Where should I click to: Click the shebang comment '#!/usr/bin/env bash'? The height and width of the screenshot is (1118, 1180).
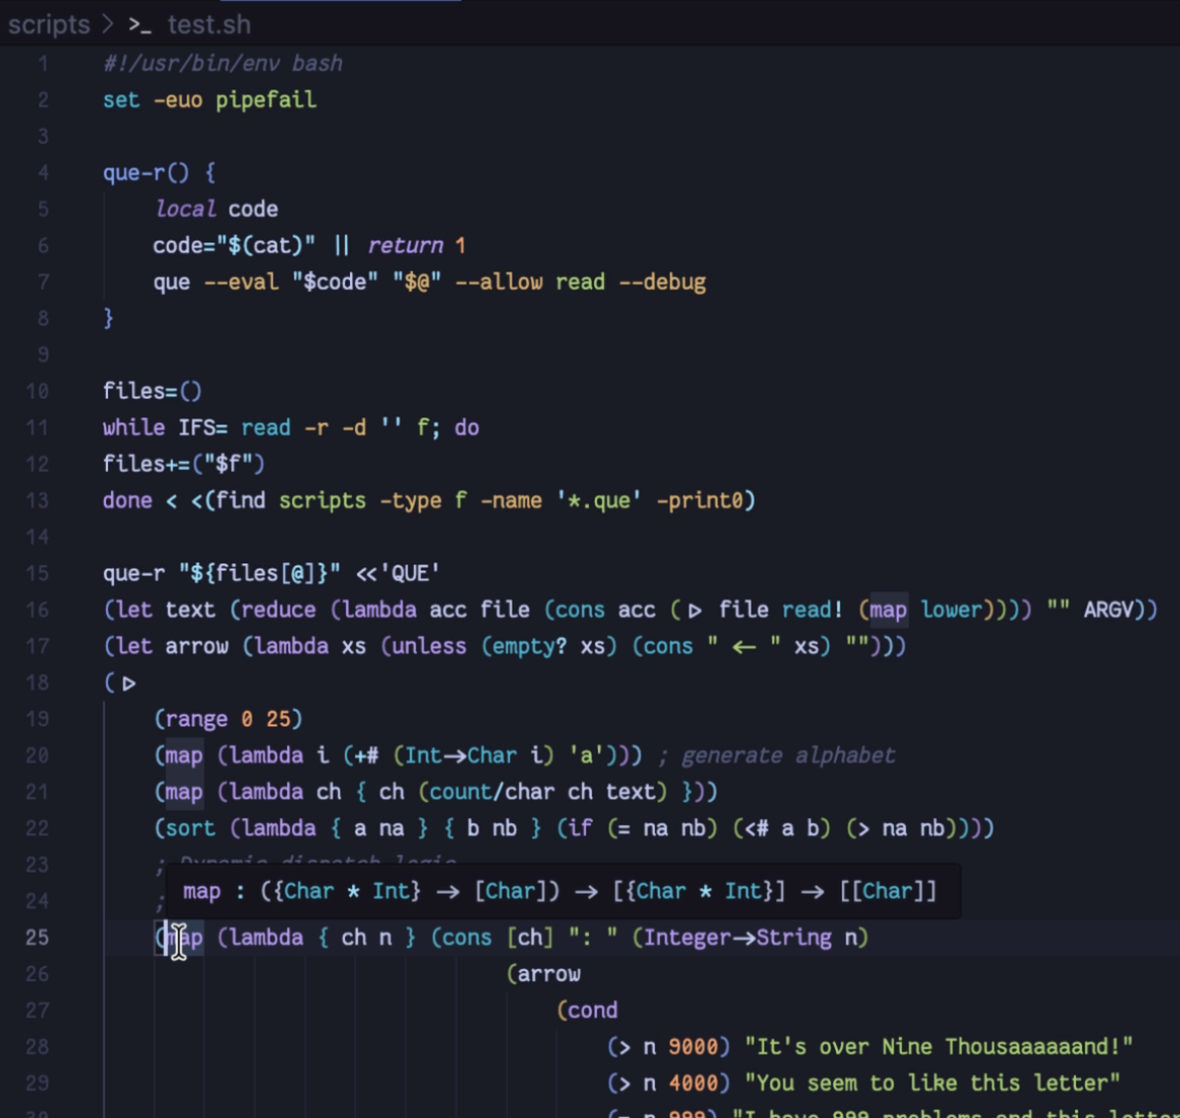click(x=223, y=63)
